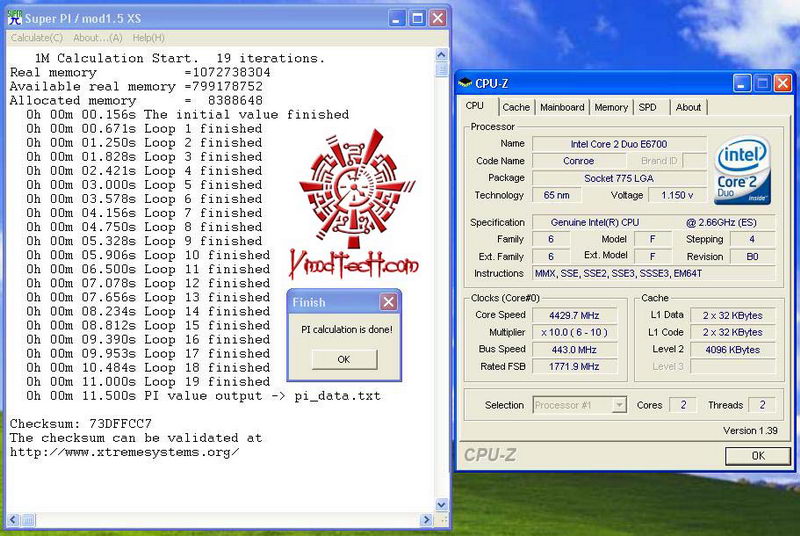The image size is (800, 536).
Task: Minimize the CPU-Z window
Action: pyautogui.click(x=742, y=83)
